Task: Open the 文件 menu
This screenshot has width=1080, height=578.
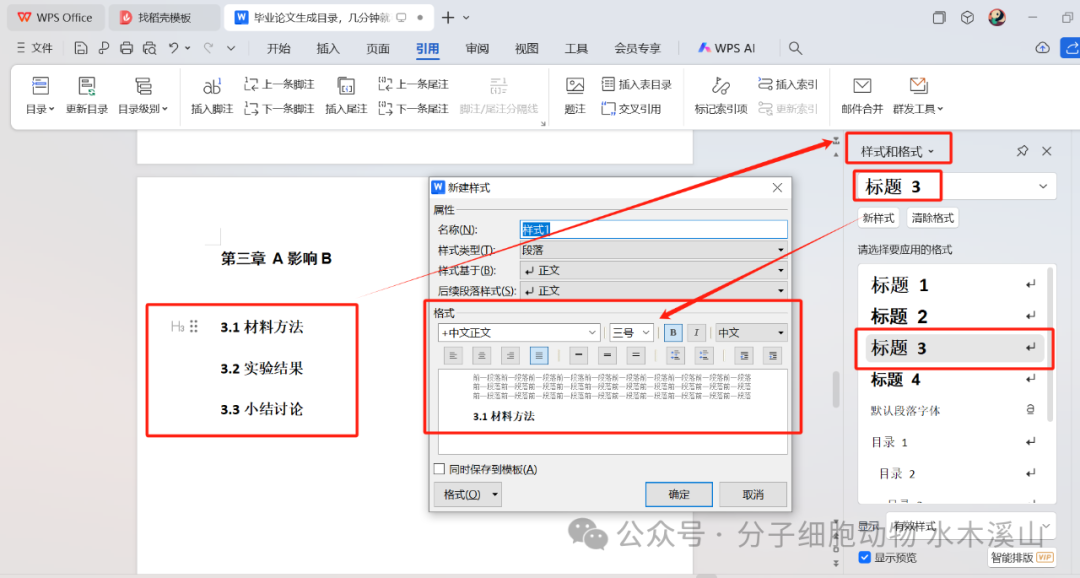Action: pyautogui.click(x=34, y=48)
